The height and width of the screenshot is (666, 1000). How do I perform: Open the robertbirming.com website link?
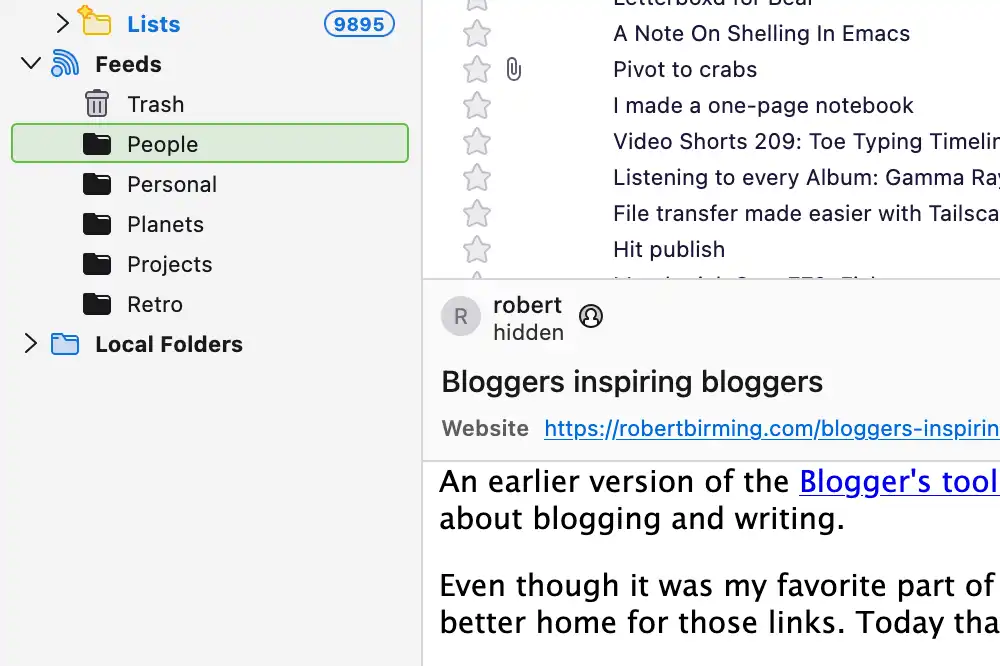coord(770,429)
